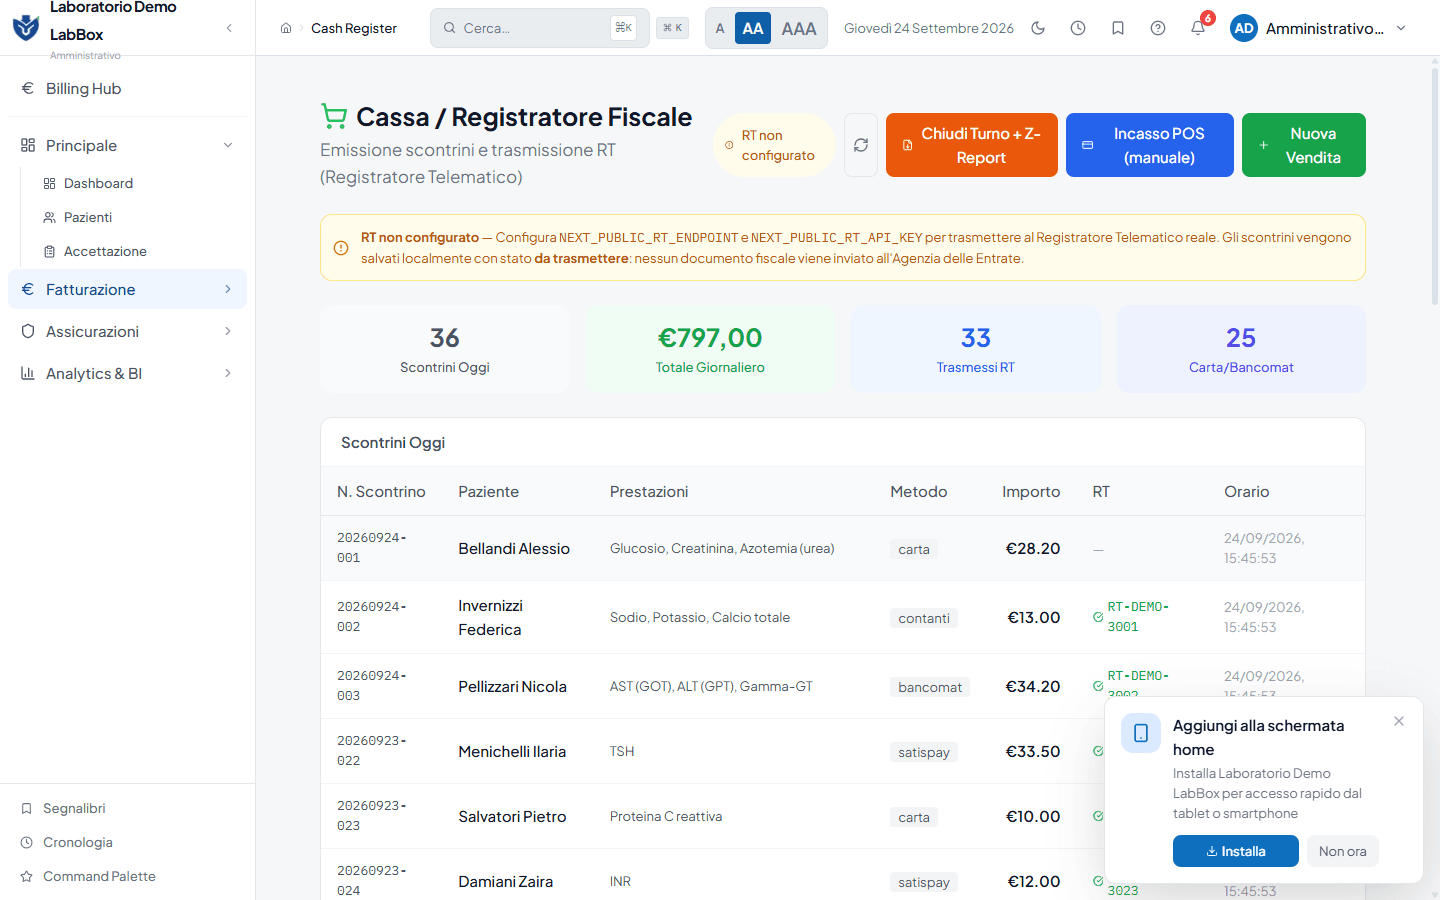
Task: Click the RT non configurato status badge
Action: 775,145
